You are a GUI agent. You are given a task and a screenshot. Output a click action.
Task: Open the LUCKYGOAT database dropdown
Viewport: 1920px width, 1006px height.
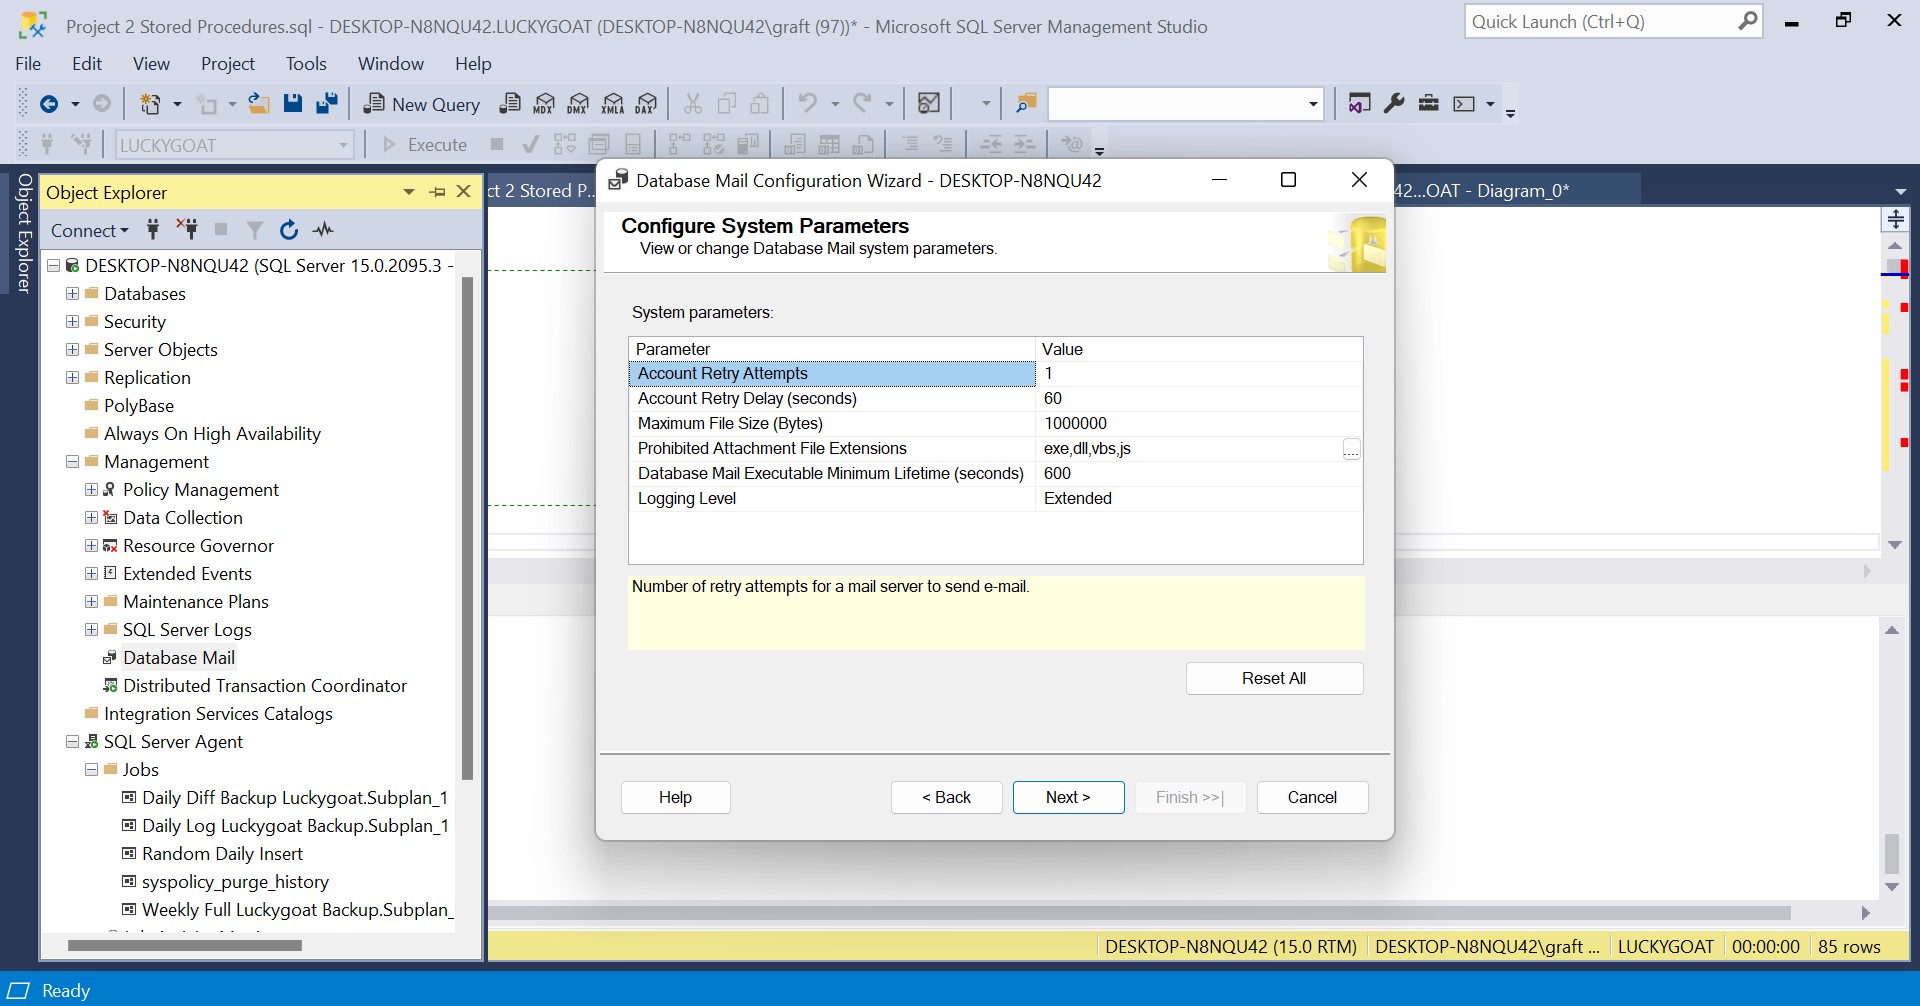coord(342,146)
